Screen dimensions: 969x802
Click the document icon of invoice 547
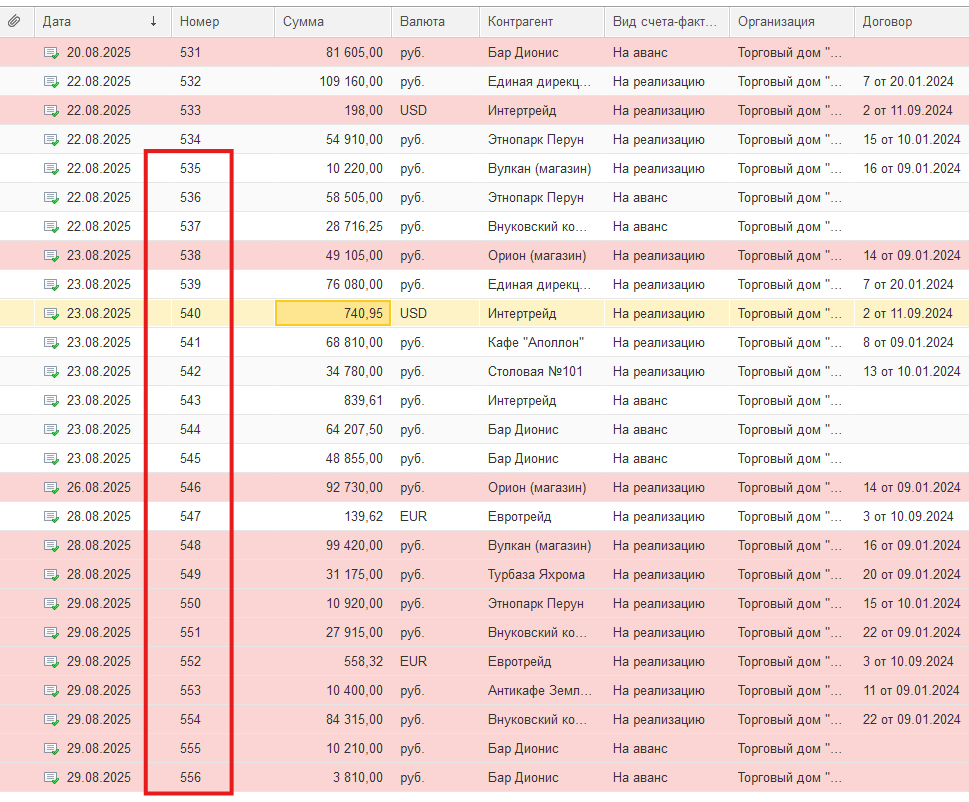coord(51,517)
